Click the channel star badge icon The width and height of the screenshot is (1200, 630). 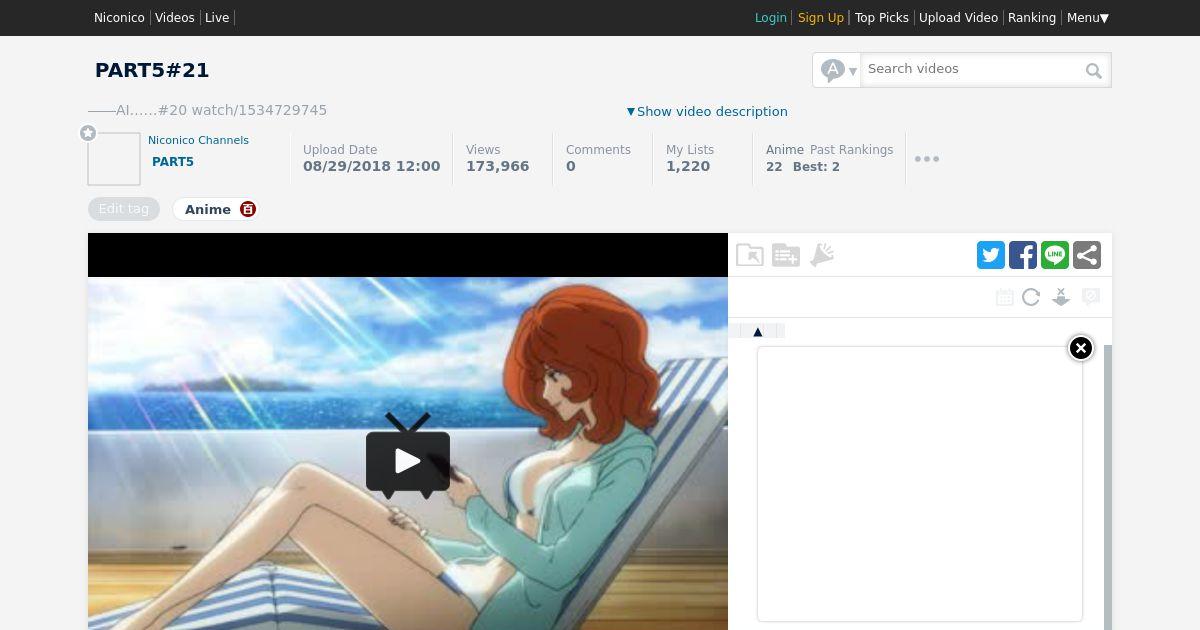point(88,133)
